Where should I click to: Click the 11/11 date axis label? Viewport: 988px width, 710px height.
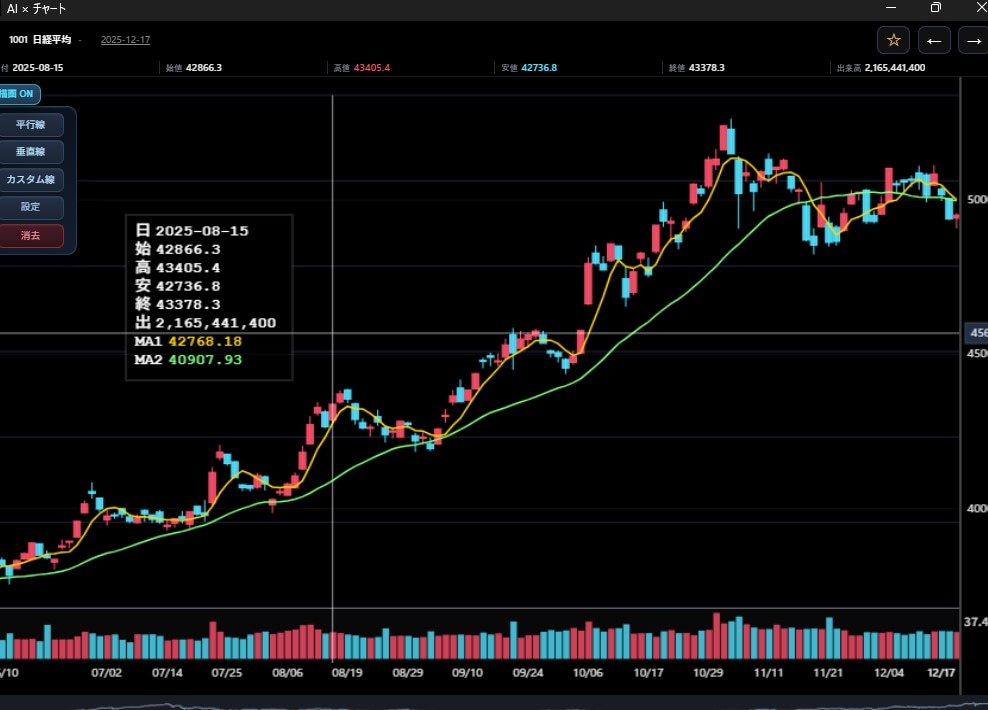tap(769, 673)
